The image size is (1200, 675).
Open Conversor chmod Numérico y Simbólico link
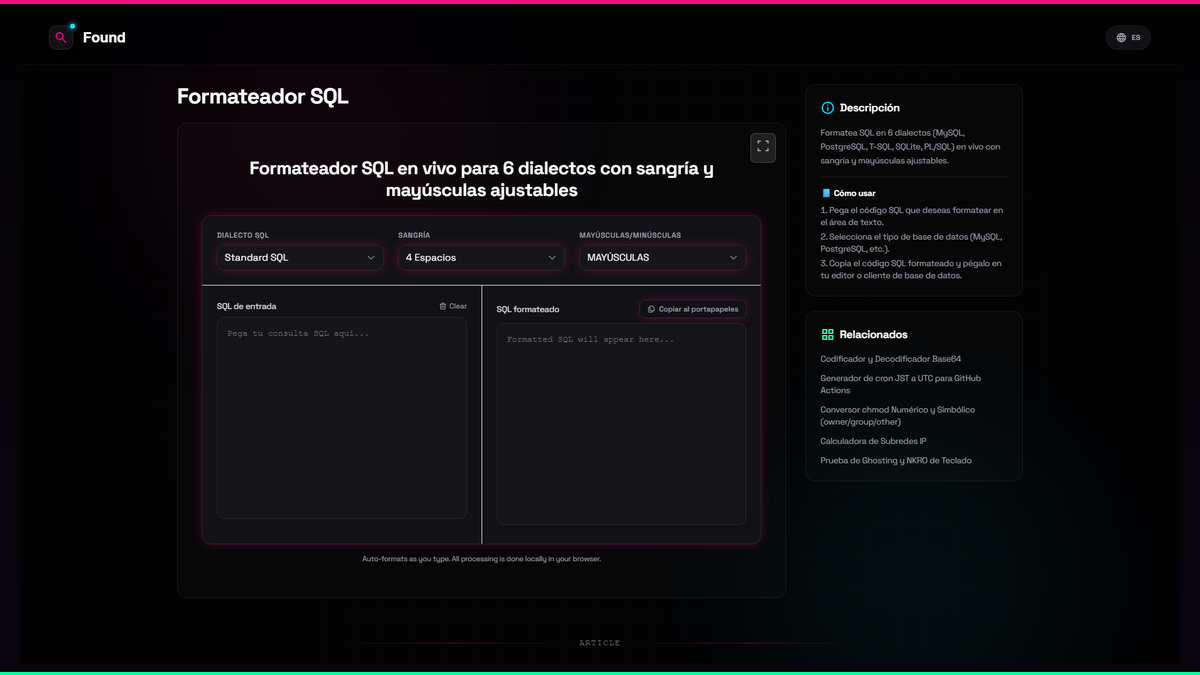(898, 416)
